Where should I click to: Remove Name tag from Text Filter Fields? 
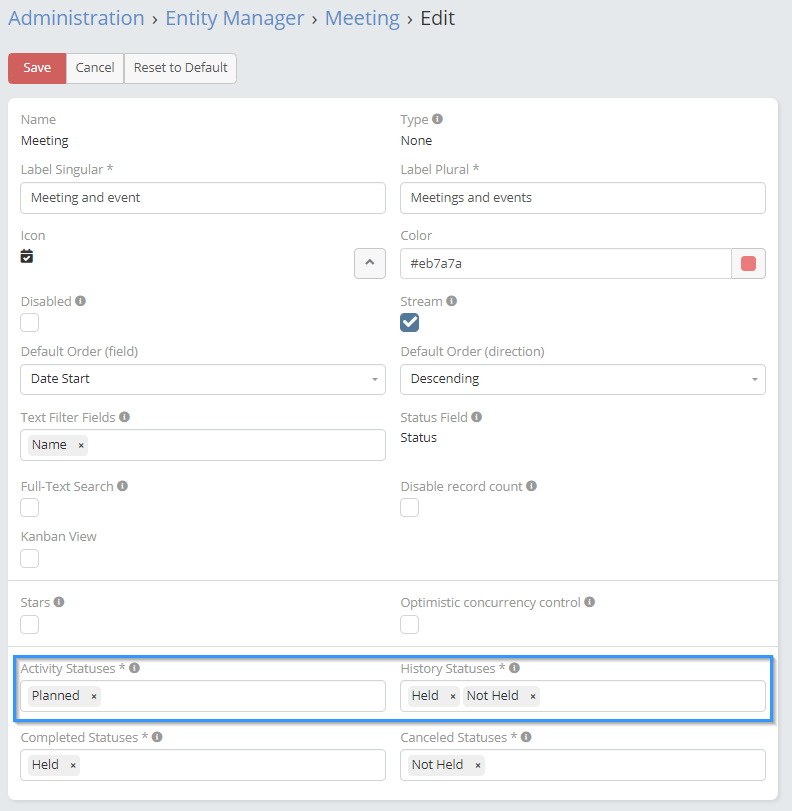[x=81, y=445]
